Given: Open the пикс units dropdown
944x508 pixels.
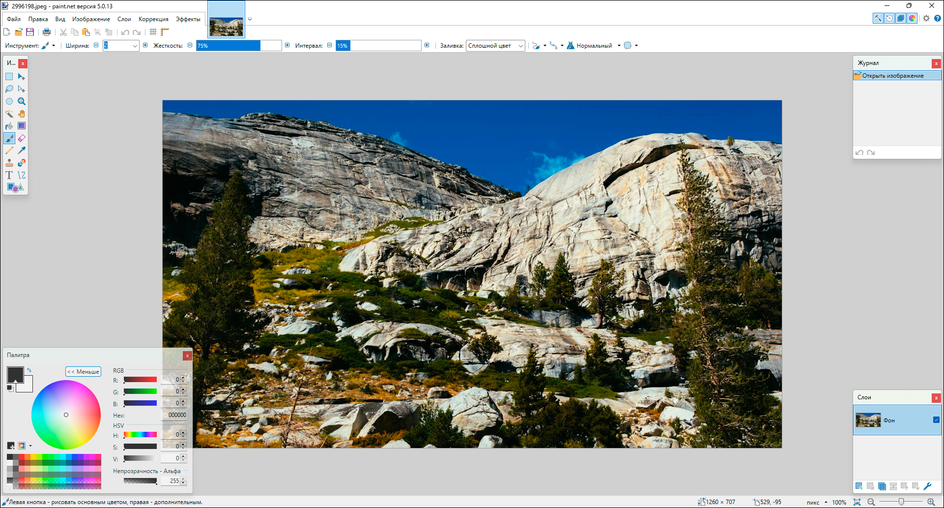Looking at the screenshot, I should pyautogui.click(x=816, y=501).
